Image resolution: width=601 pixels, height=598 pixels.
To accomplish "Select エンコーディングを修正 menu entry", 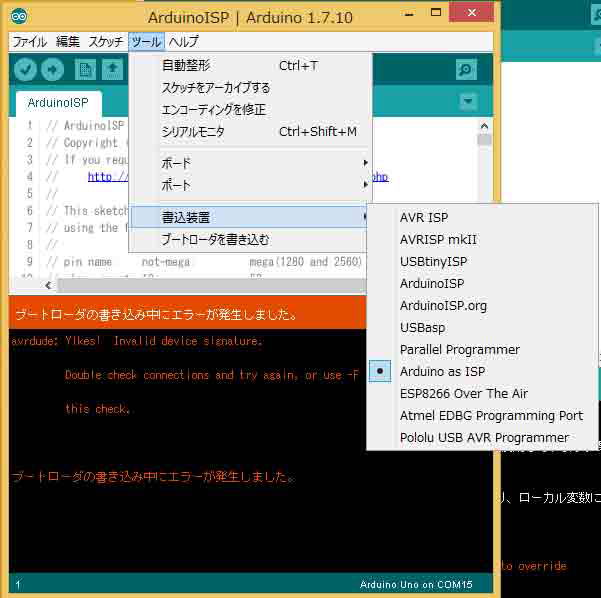I will [x=250, y=110].
